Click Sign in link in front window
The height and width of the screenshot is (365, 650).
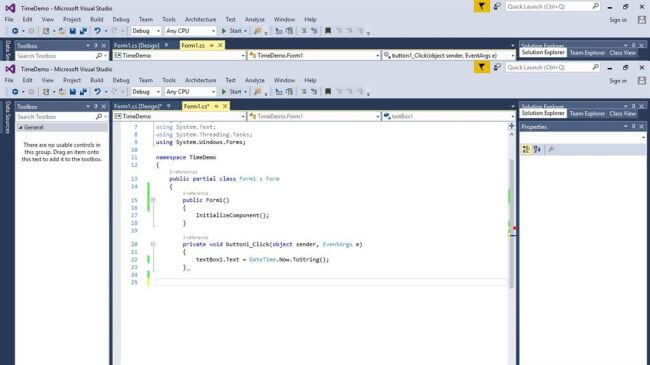tap(618, 81)
